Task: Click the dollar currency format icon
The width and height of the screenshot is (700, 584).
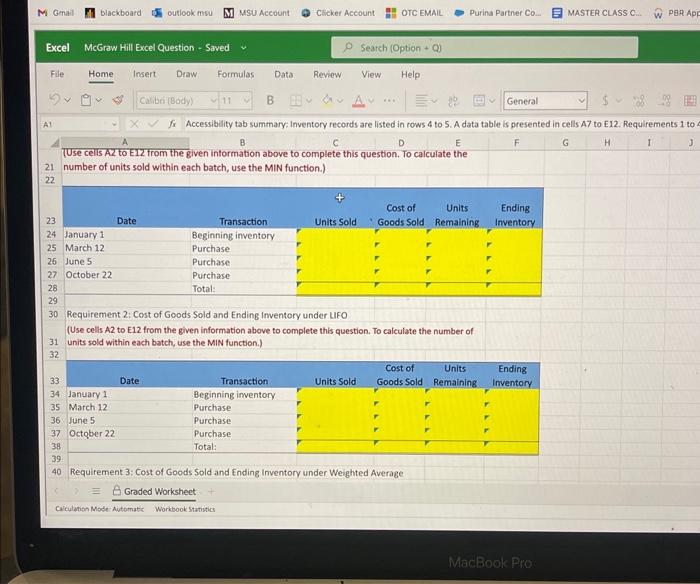Action: tap(605, 100)
